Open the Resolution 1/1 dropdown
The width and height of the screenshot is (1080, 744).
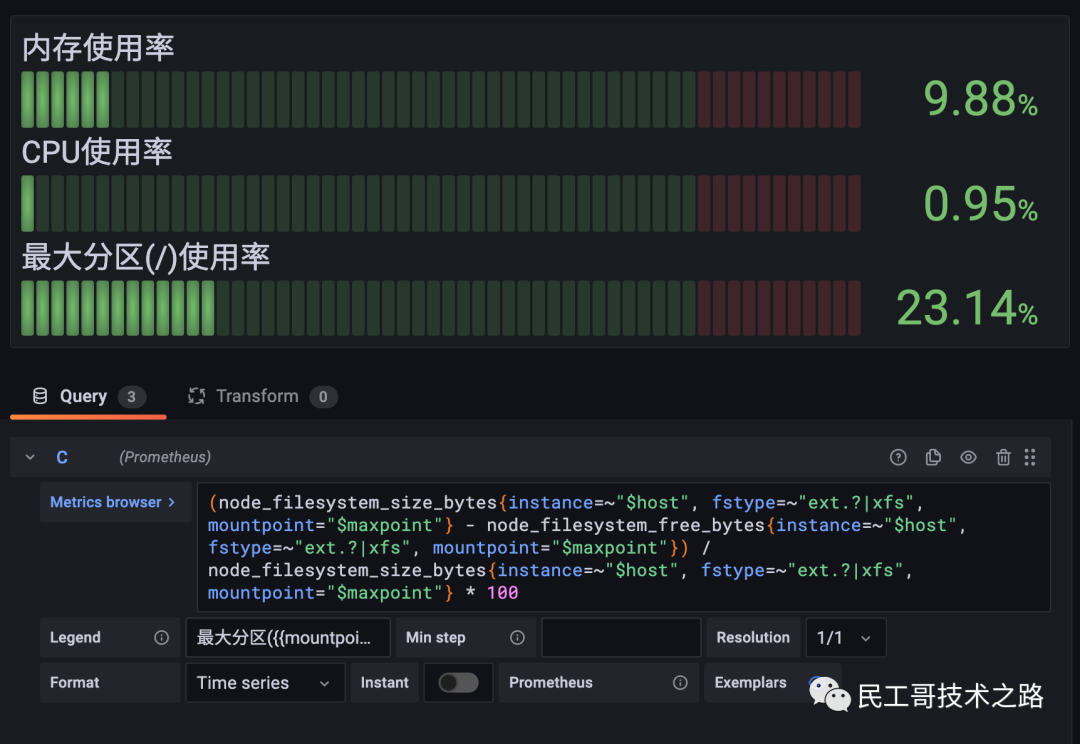(845, 638)
